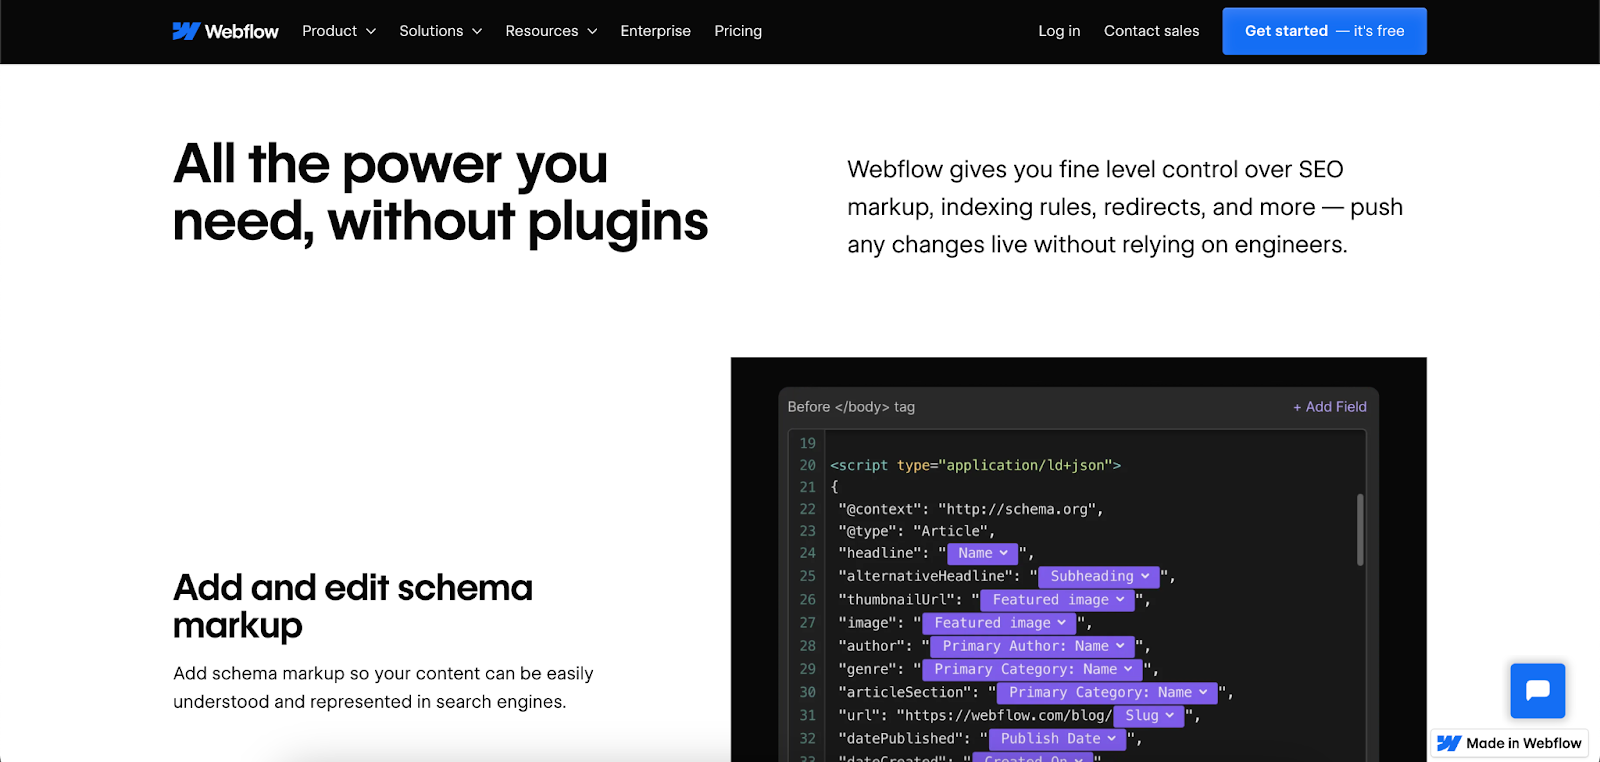The image size is (1600, 762).
Task: Click the Log in link
Action: 1059,31
